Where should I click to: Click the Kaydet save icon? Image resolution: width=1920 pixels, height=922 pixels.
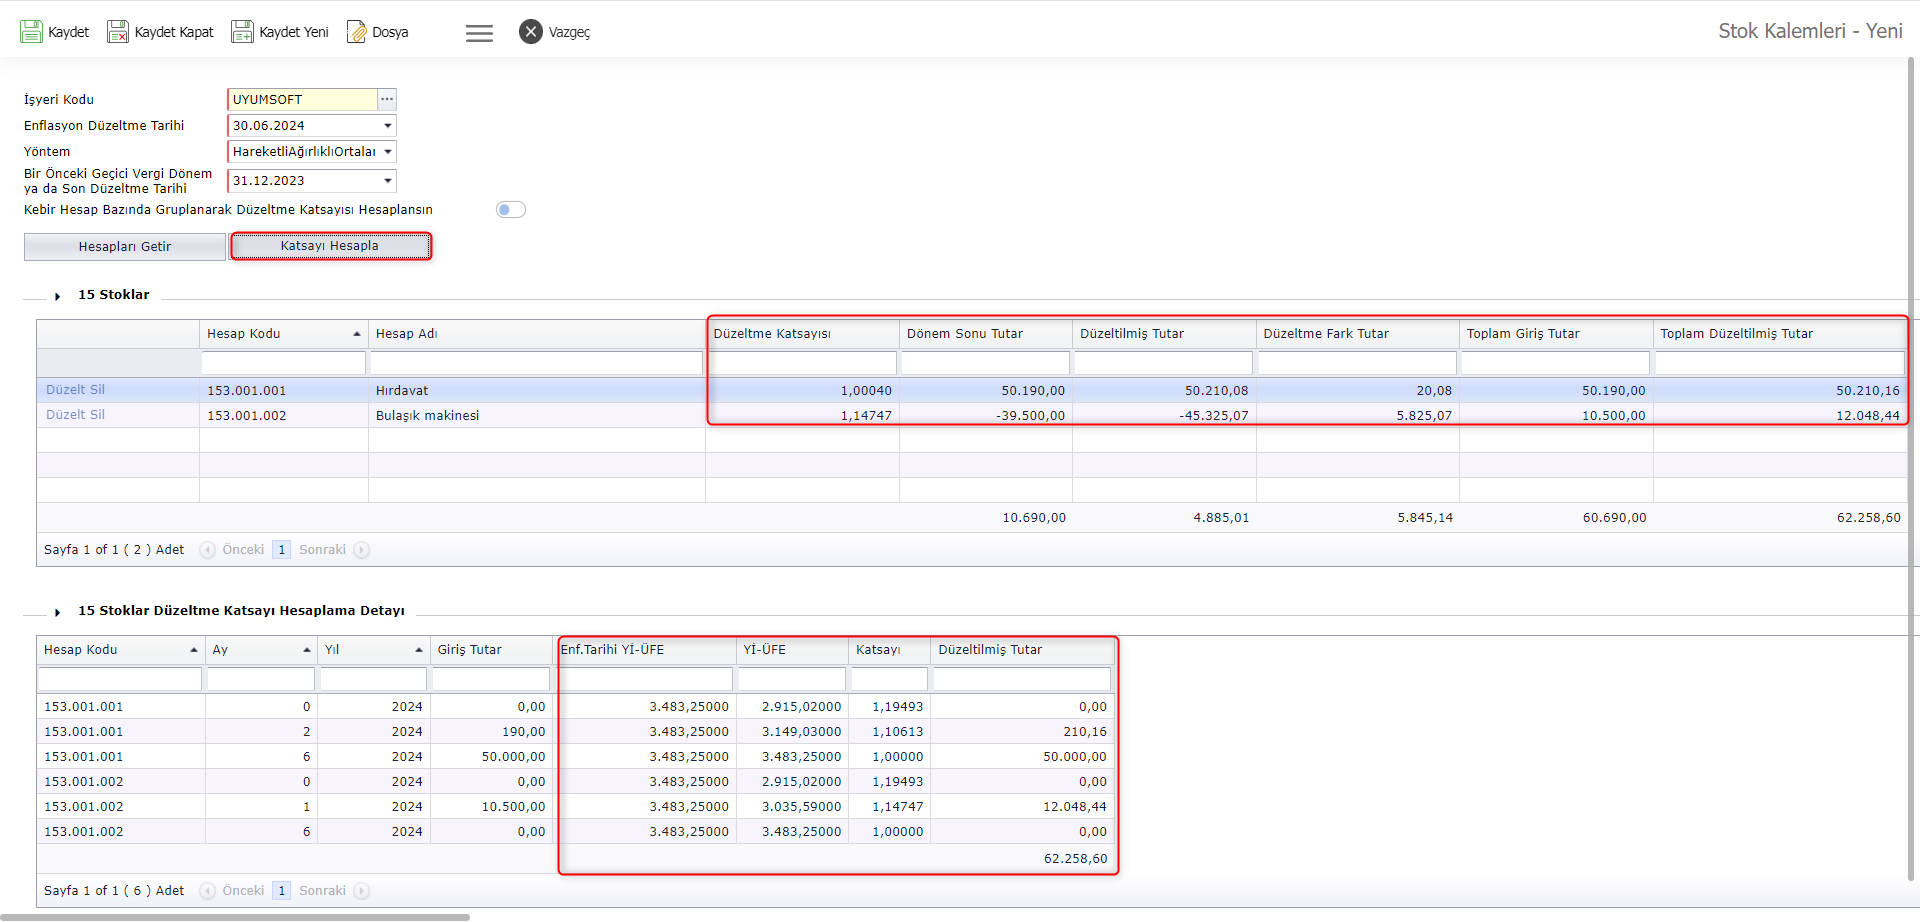[x=31, y=32]
